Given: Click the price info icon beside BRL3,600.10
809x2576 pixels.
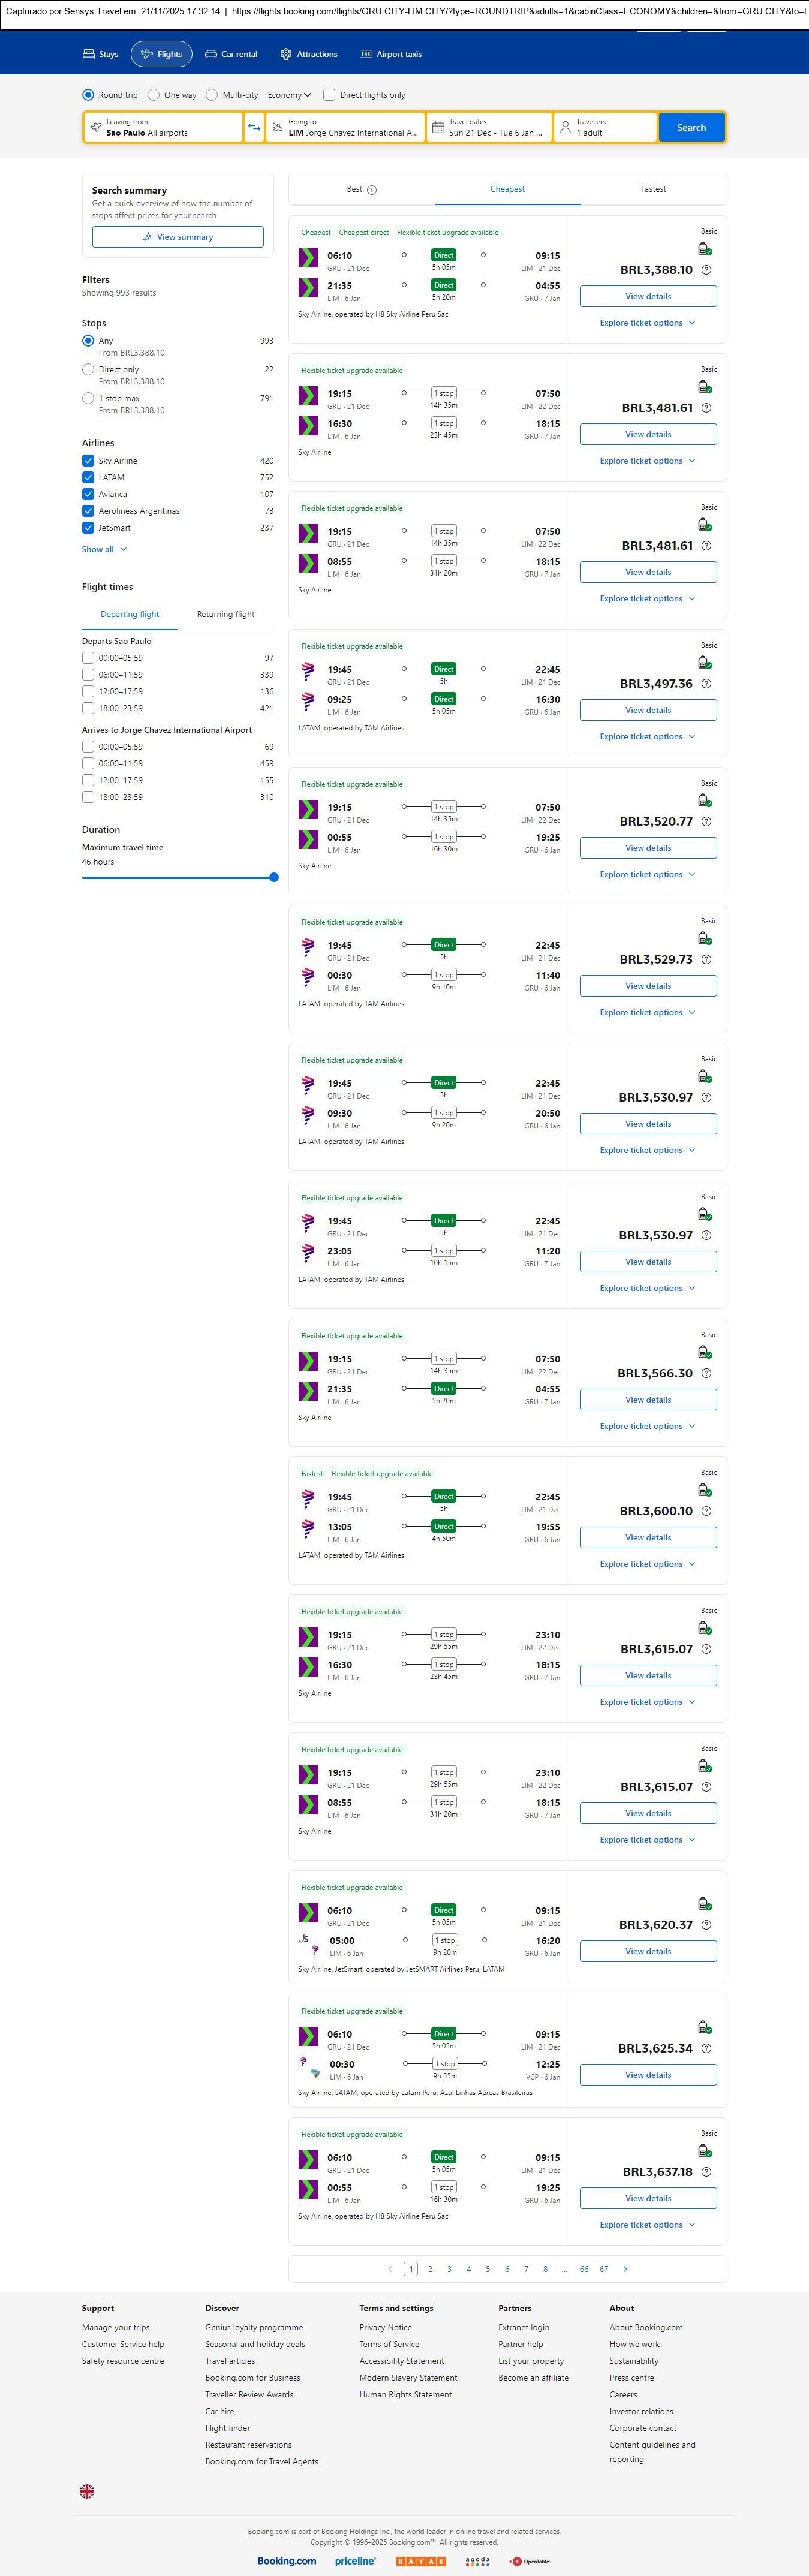Looking at the screenshot, I should pyautogui.click(x=706, y=1511).
